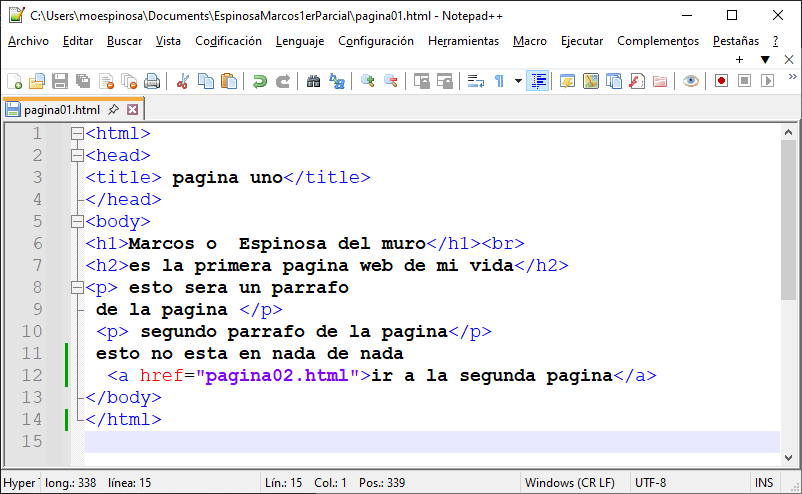Collapse the head tag fold marker
The width and height of the screenshot is (802, 494).
point(77,156)
